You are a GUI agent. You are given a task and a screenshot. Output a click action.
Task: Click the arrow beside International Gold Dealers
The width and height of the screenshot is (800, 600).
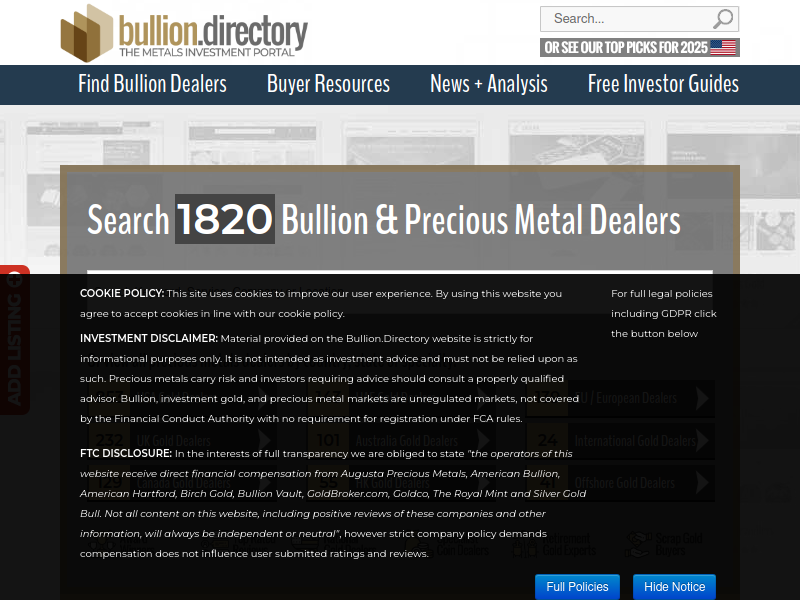[x=703, y=440]
